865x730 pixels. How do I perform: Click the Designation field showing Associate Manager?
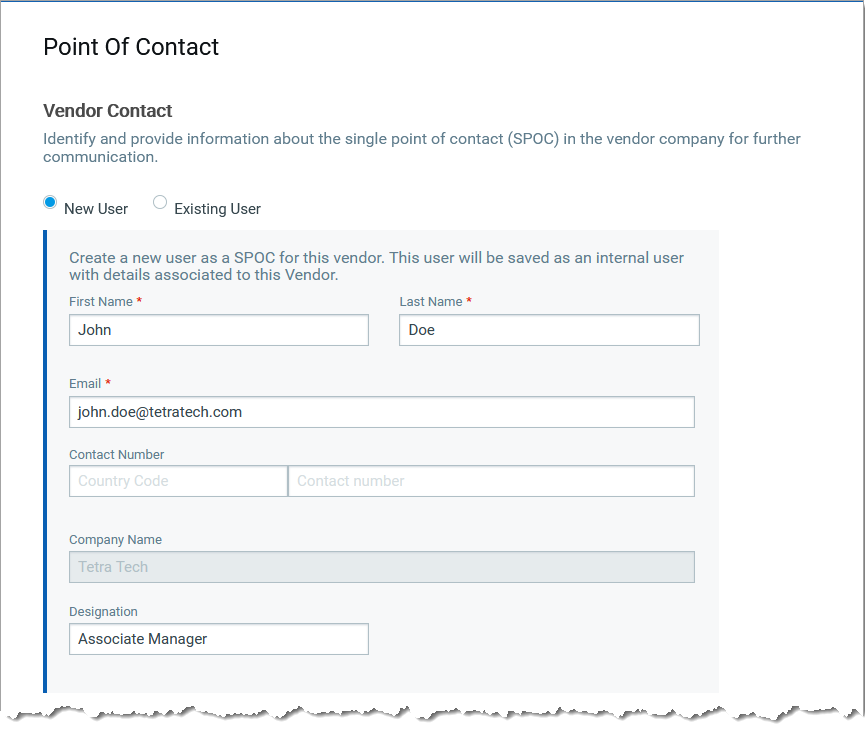point(218,639)
